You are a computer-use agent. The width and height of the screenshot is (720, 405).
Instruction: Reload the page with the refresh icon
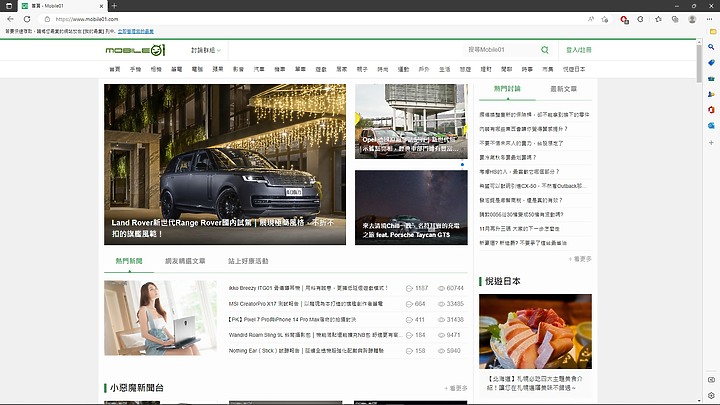click(27, 19)
